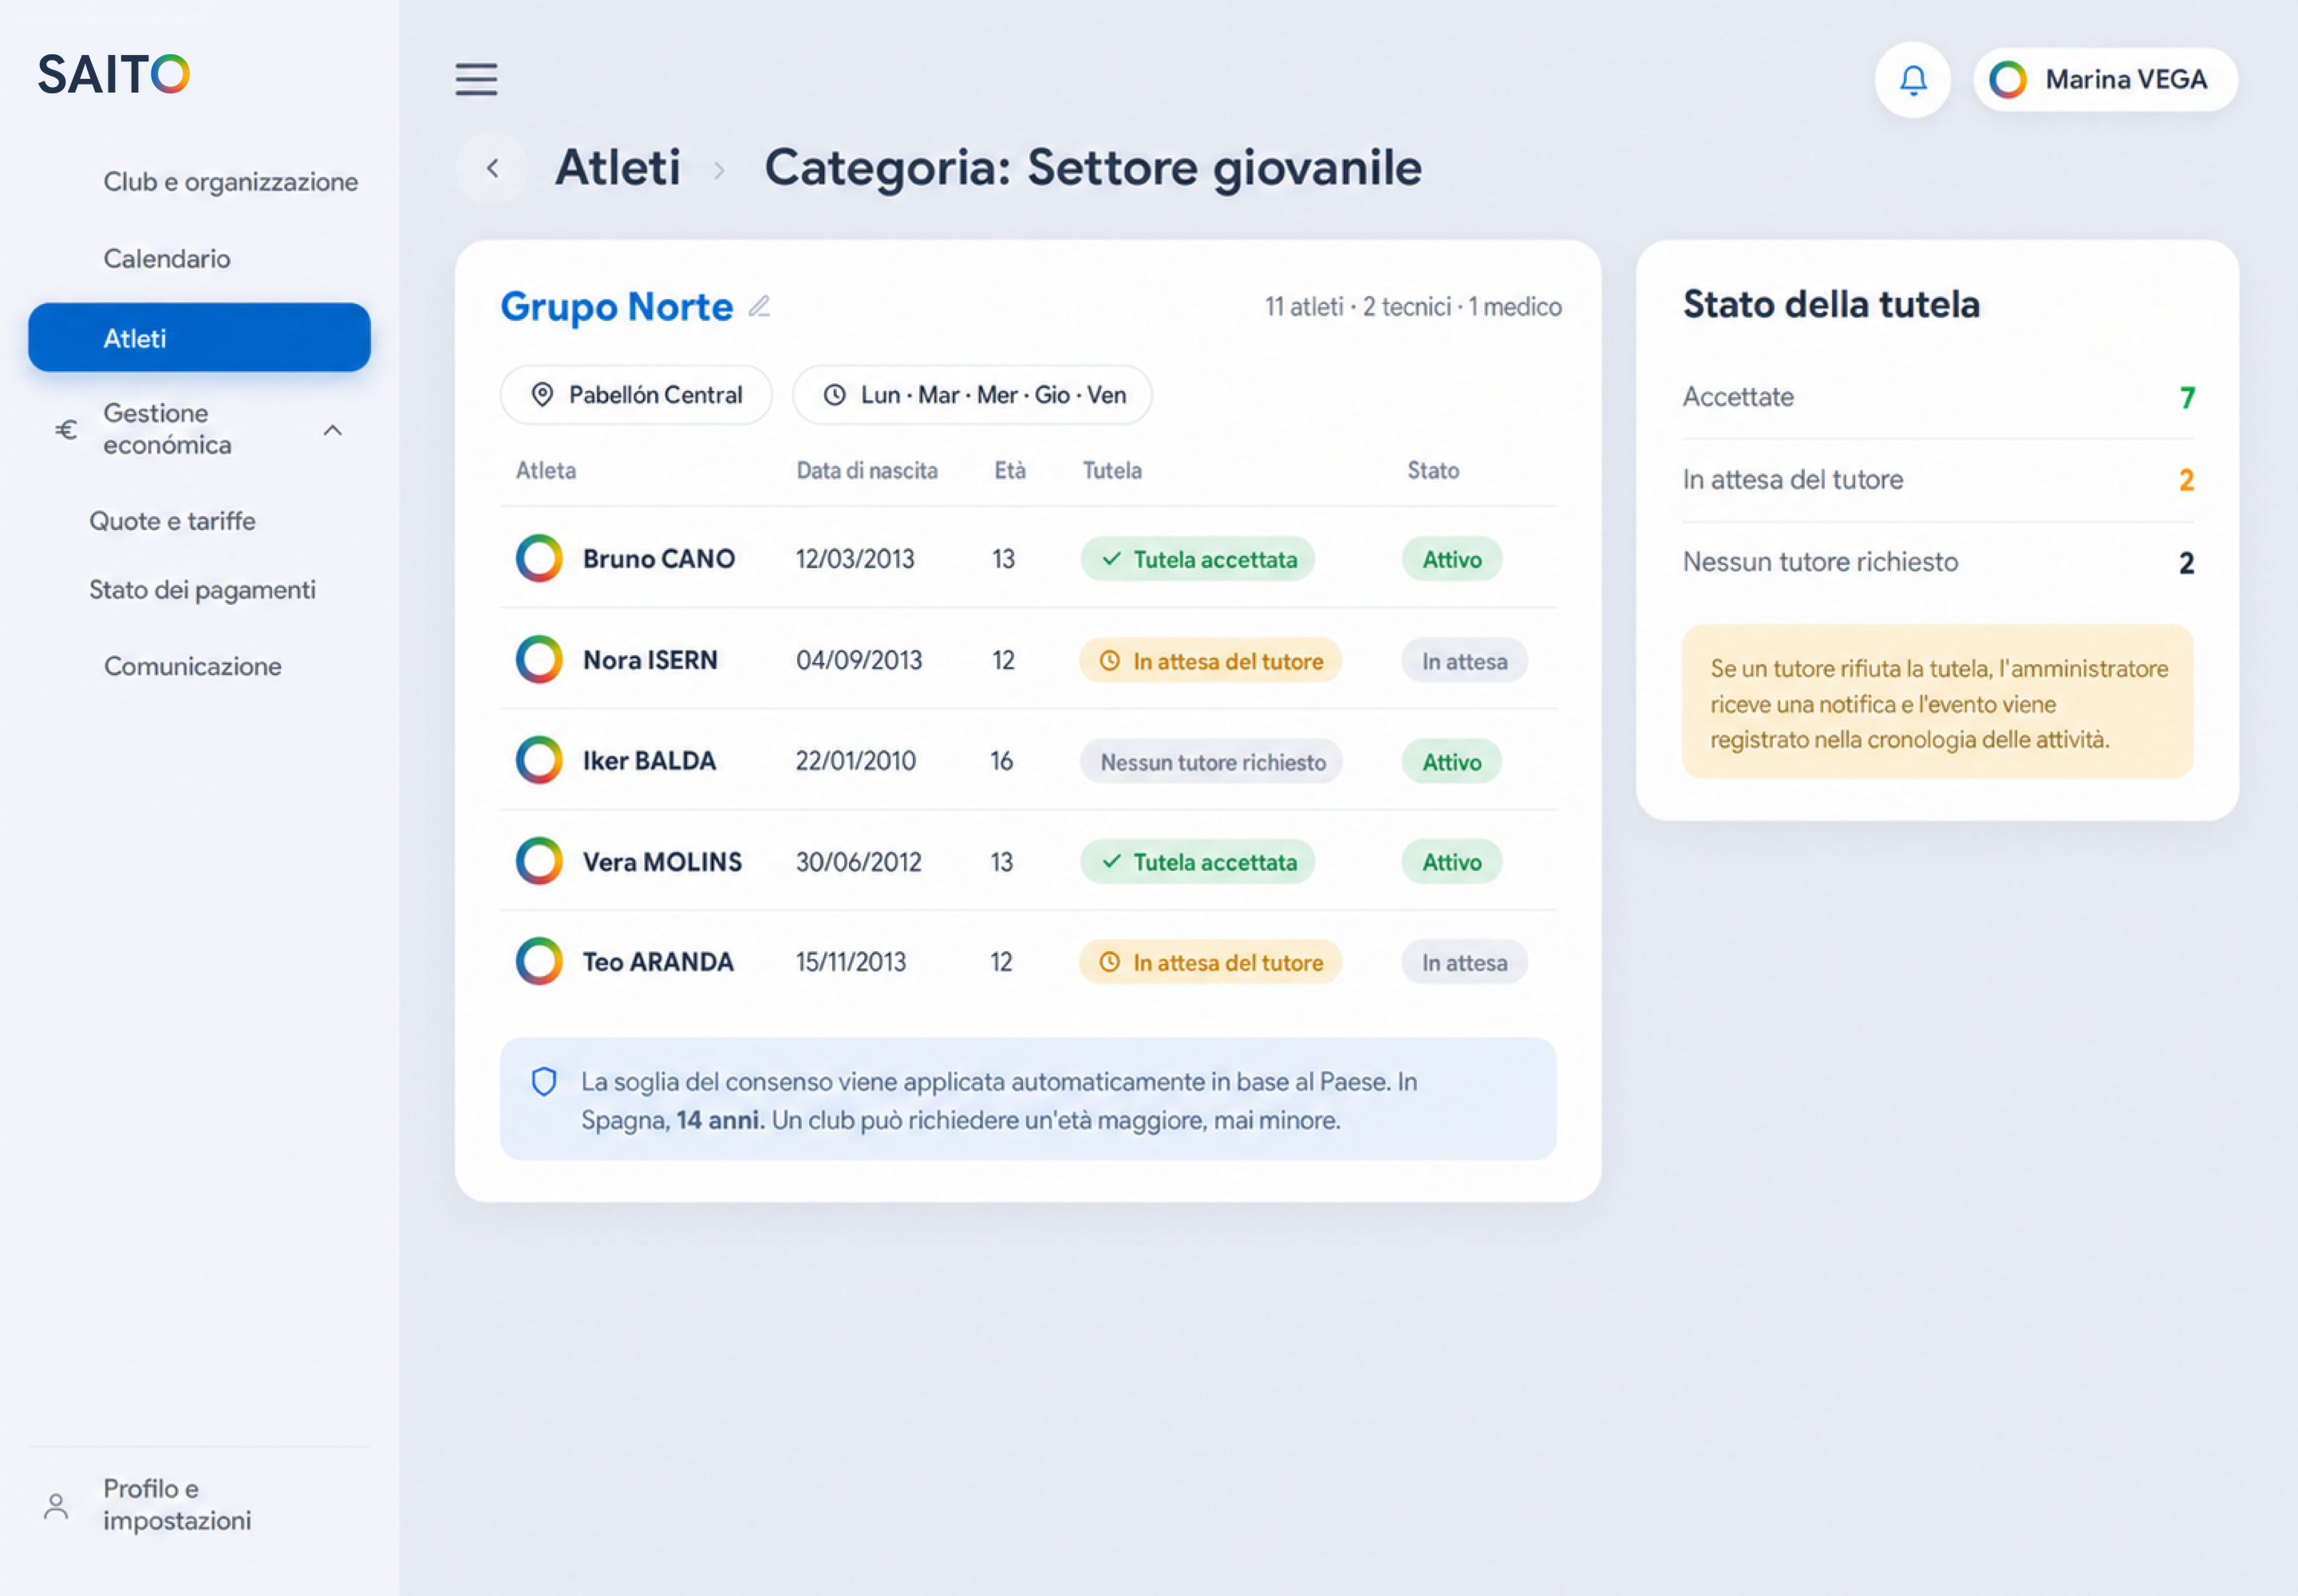Viewport: 2298px width, 1596px height.
Task: Click Vera MOLINS's Attivo status badge
Action: [1452, 861]
